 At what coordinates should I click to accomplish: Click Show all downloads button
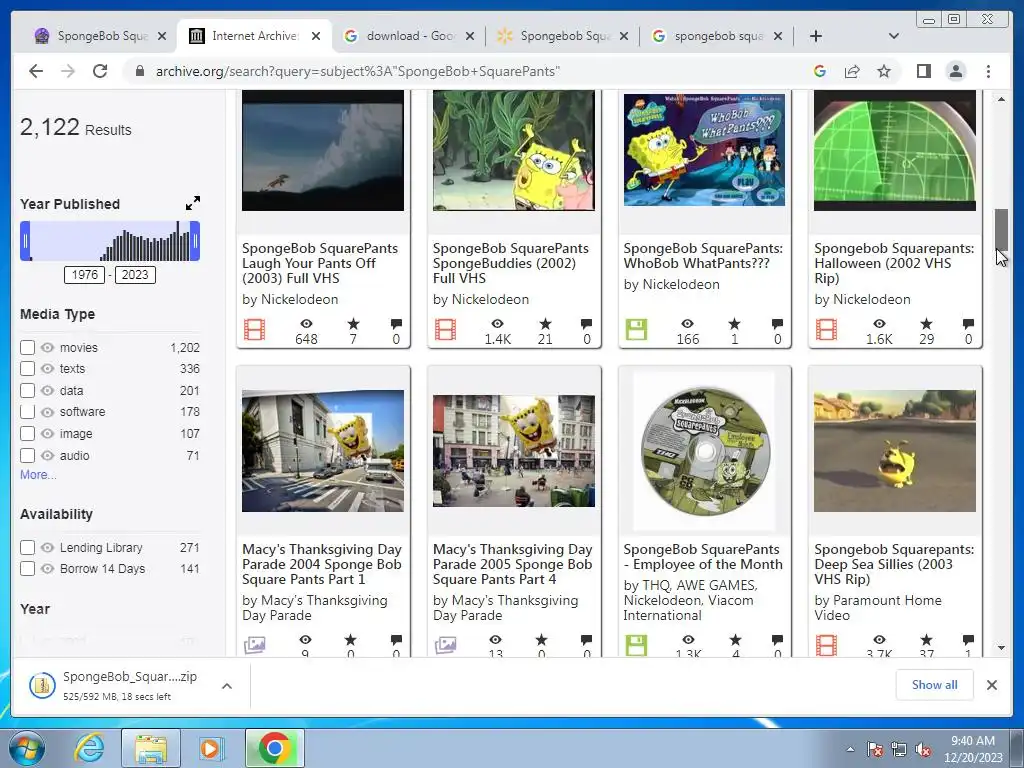tap(935, 685)
